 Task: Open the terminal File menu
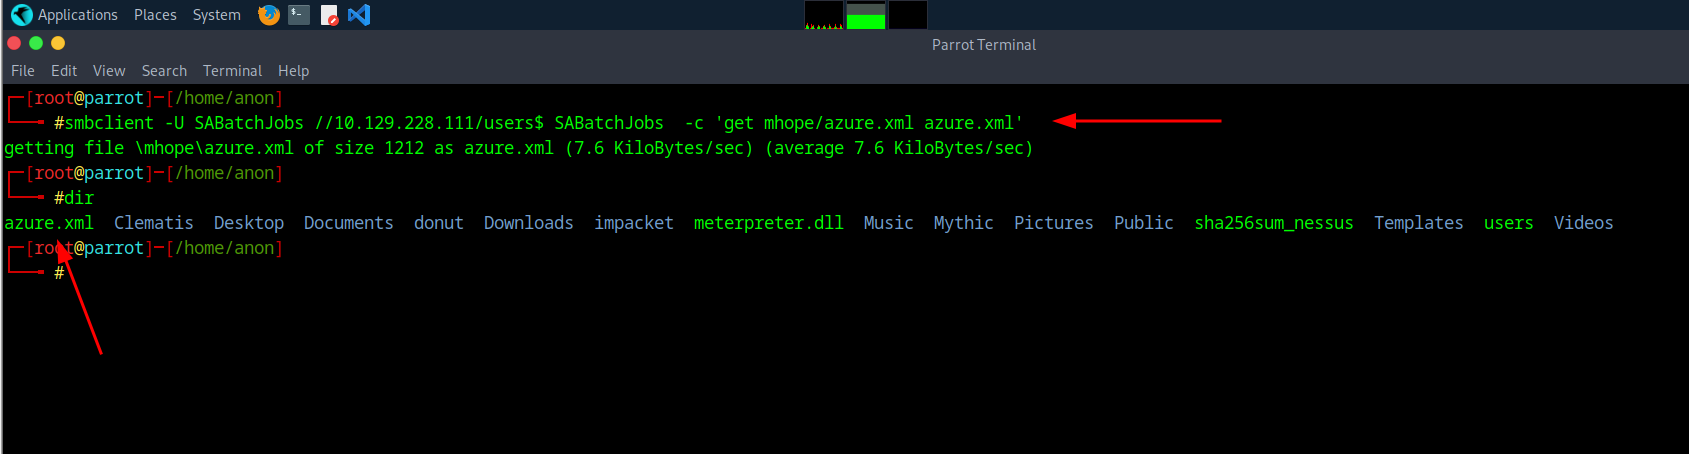(23, 71)
